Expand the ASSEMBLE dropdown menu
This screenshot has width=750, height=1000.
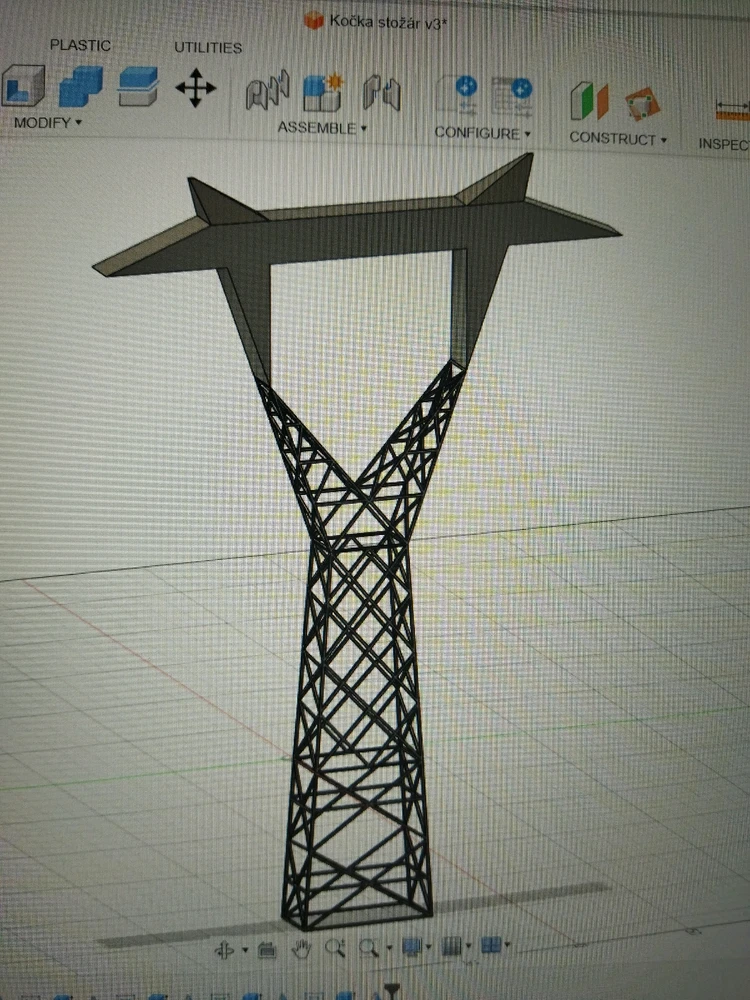[x=322, y=128]
